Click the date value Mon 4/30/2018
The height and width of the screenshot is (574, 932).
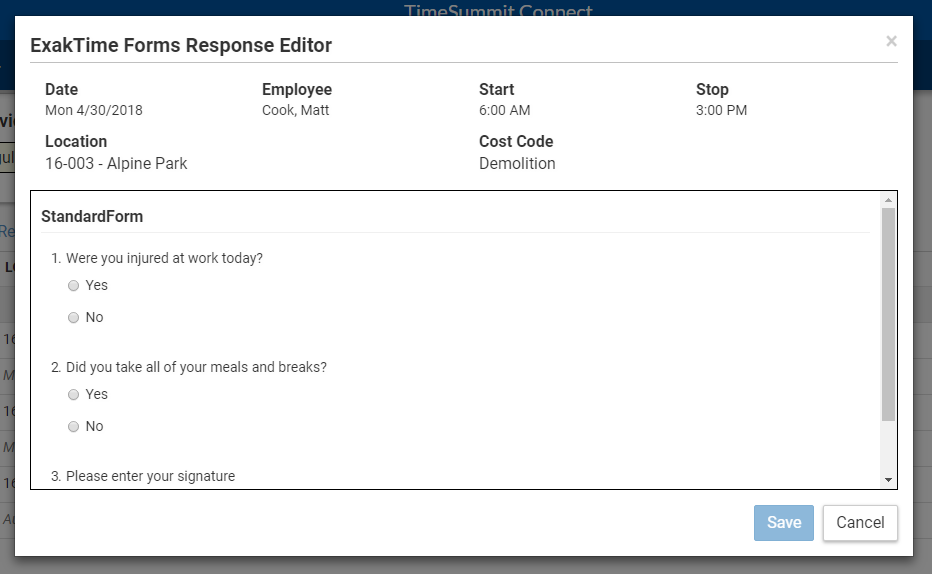click(x=94, y=111)
